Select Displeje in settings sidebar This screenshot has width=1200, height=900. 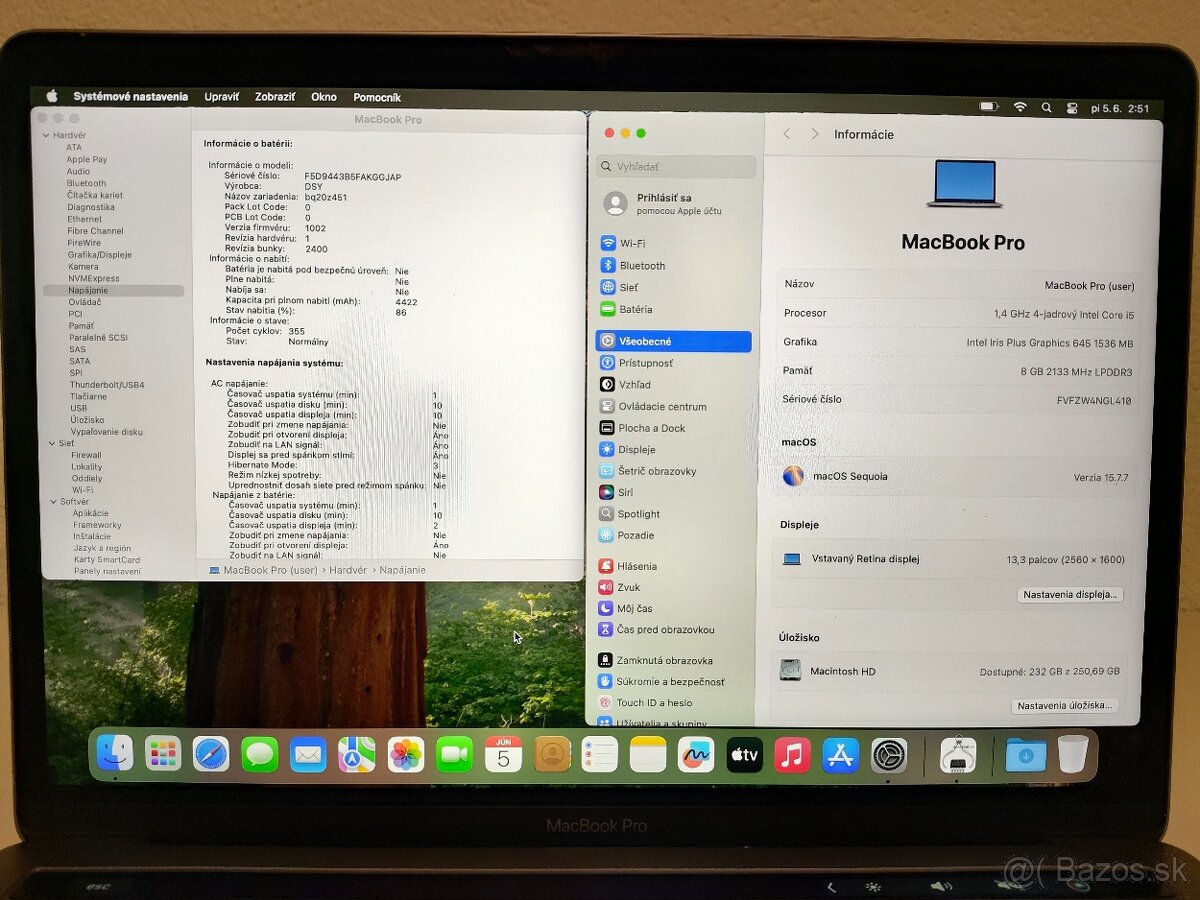(x=674, y=449)
